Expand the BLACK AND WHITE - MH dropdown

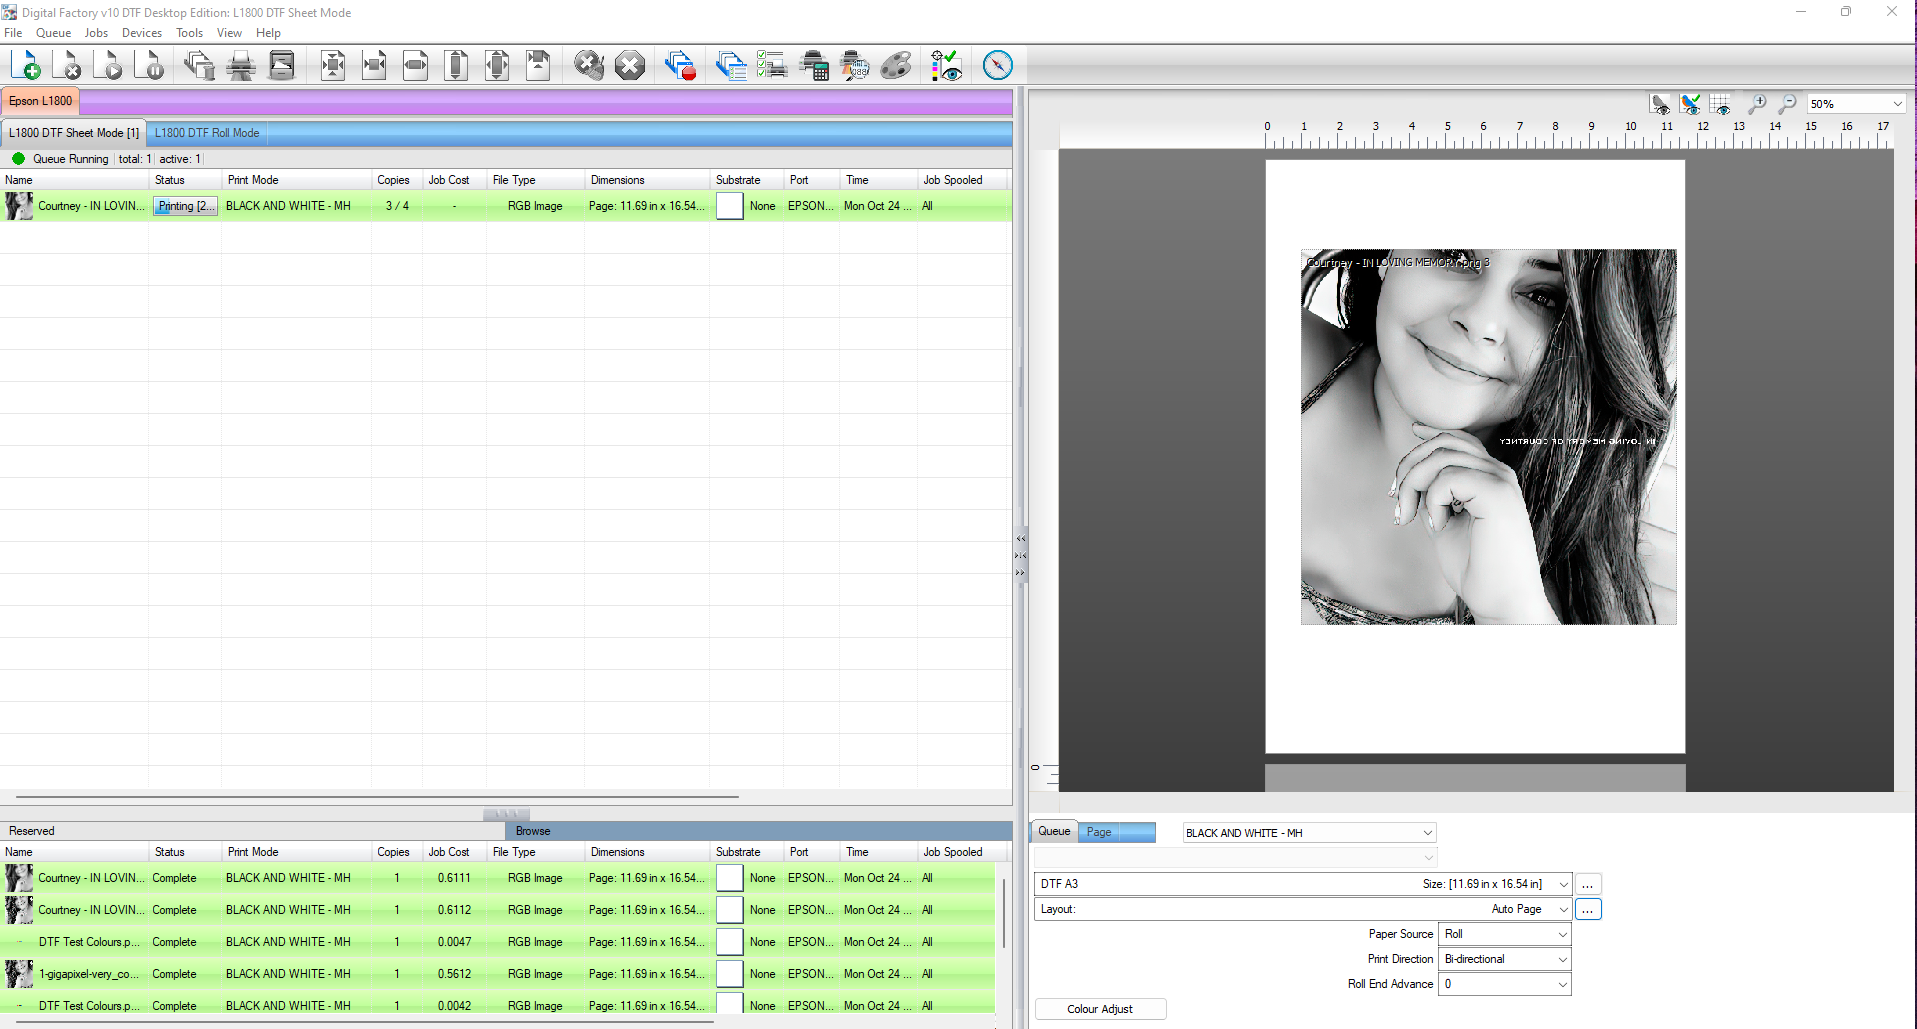coord(1309,833)
